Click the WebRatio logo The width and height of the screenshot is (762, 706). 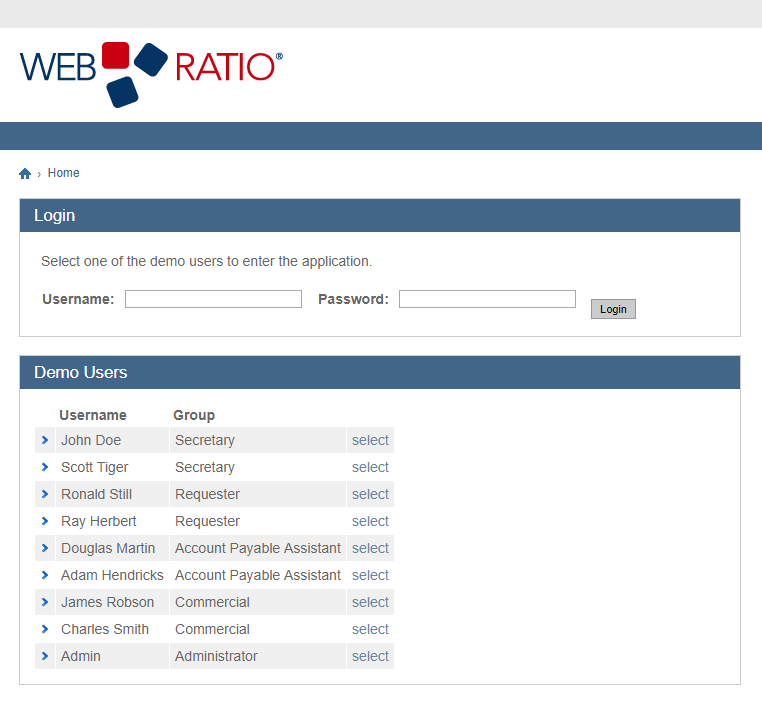(x=151, y=75)
